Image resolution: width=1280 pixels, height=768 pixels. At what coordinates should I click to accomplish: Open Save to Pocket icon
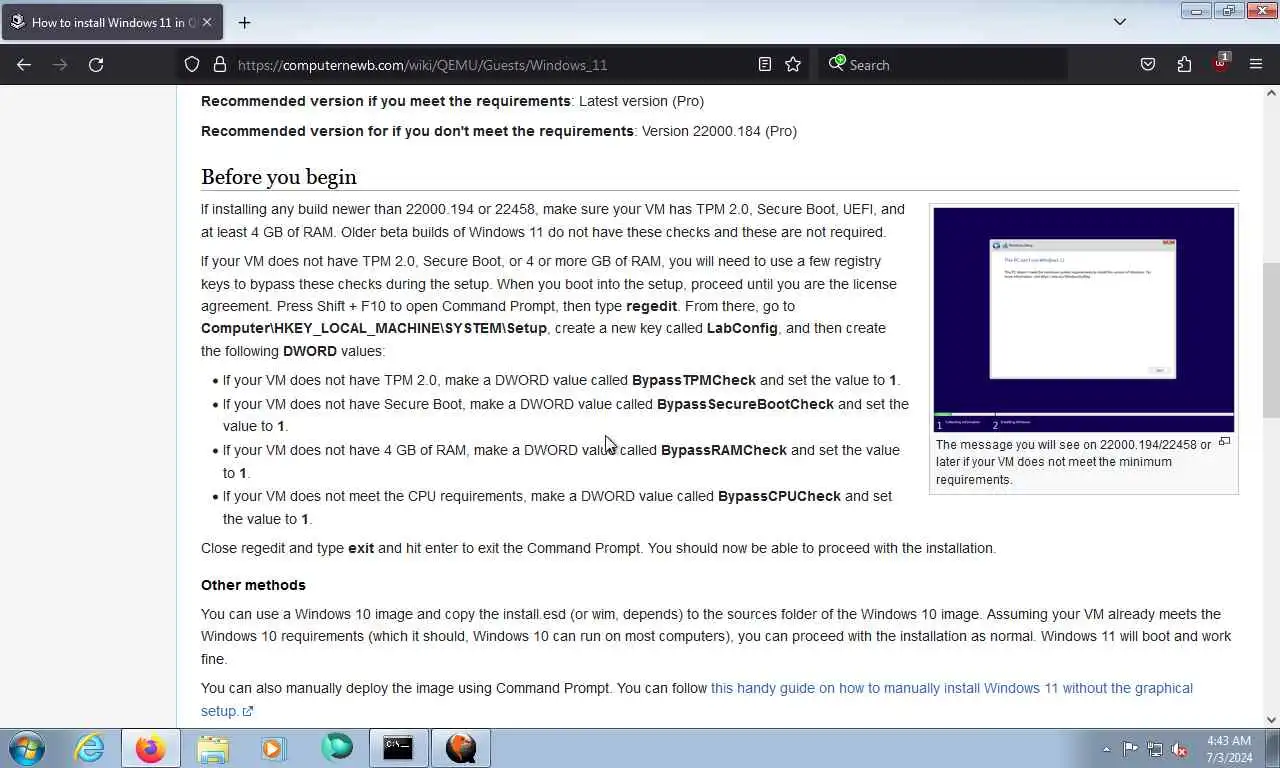(1148, 64)
